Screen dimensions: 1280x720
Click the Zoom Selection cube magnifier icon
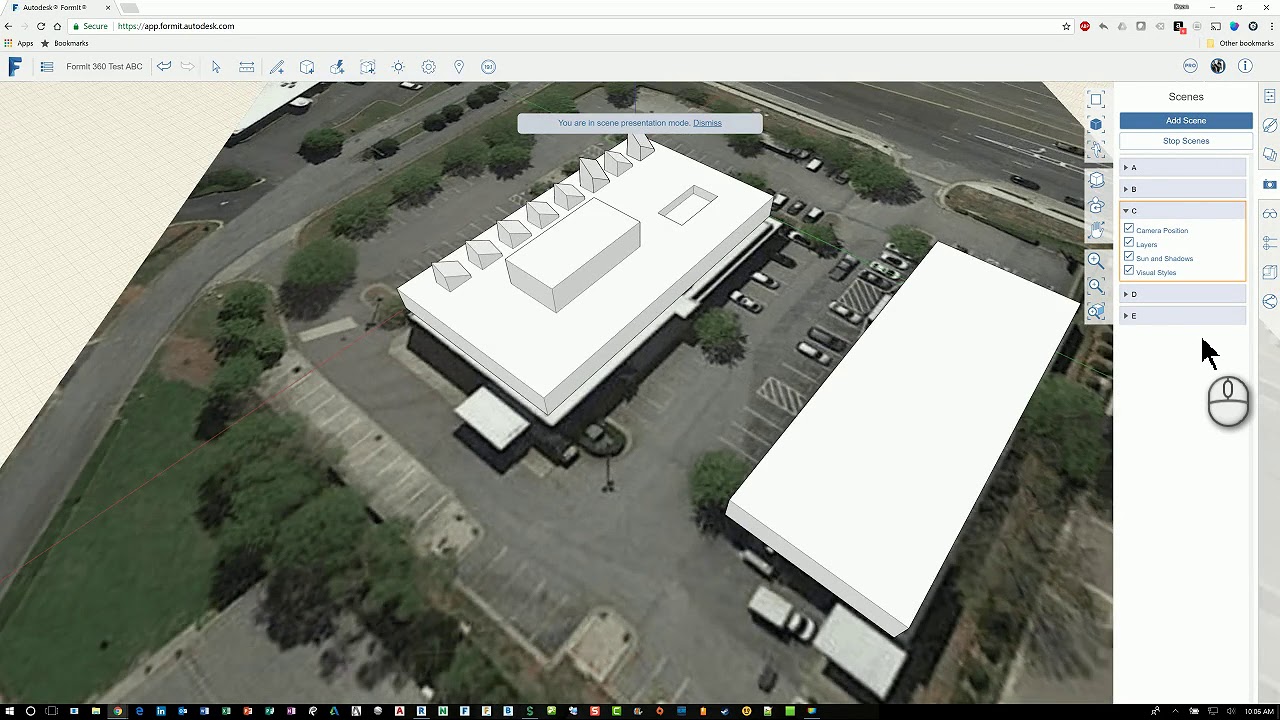click(x=1096, y=311)
